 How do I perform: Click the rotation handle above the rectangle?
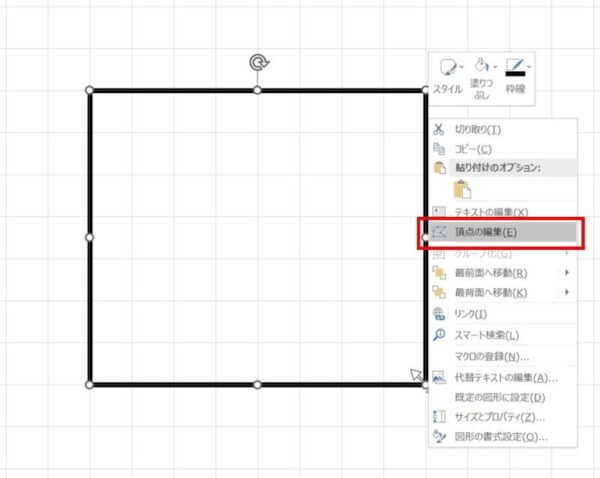coord(258,63)
